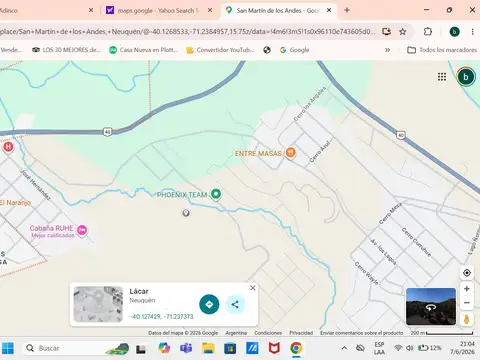This screenshot has width=480, height=360.
Task: Show hidden system tray icons
Action: (x=344, y=348)
